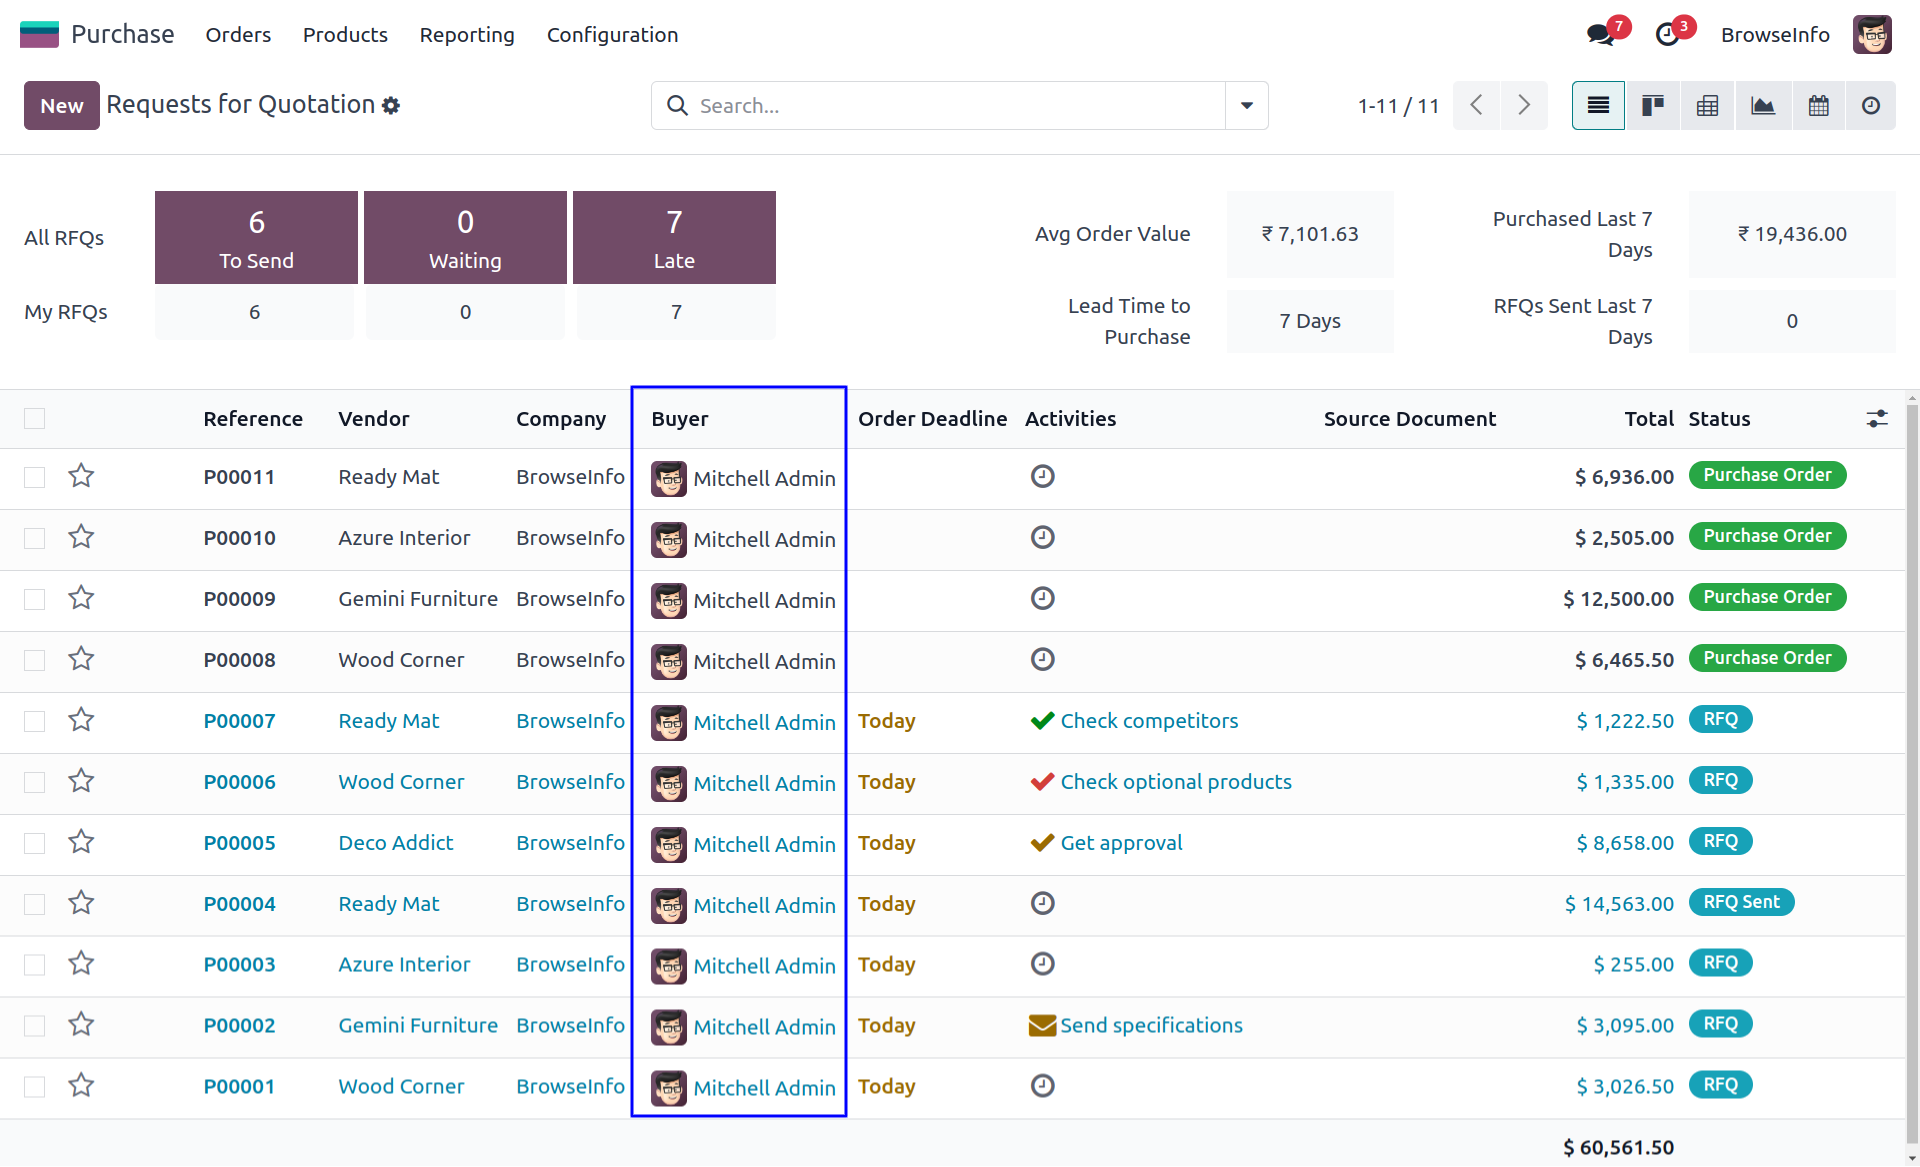Viewport: 1920px width, 1167px height.
Task: Select all rows with header checkbox
Action: (35, 419)
